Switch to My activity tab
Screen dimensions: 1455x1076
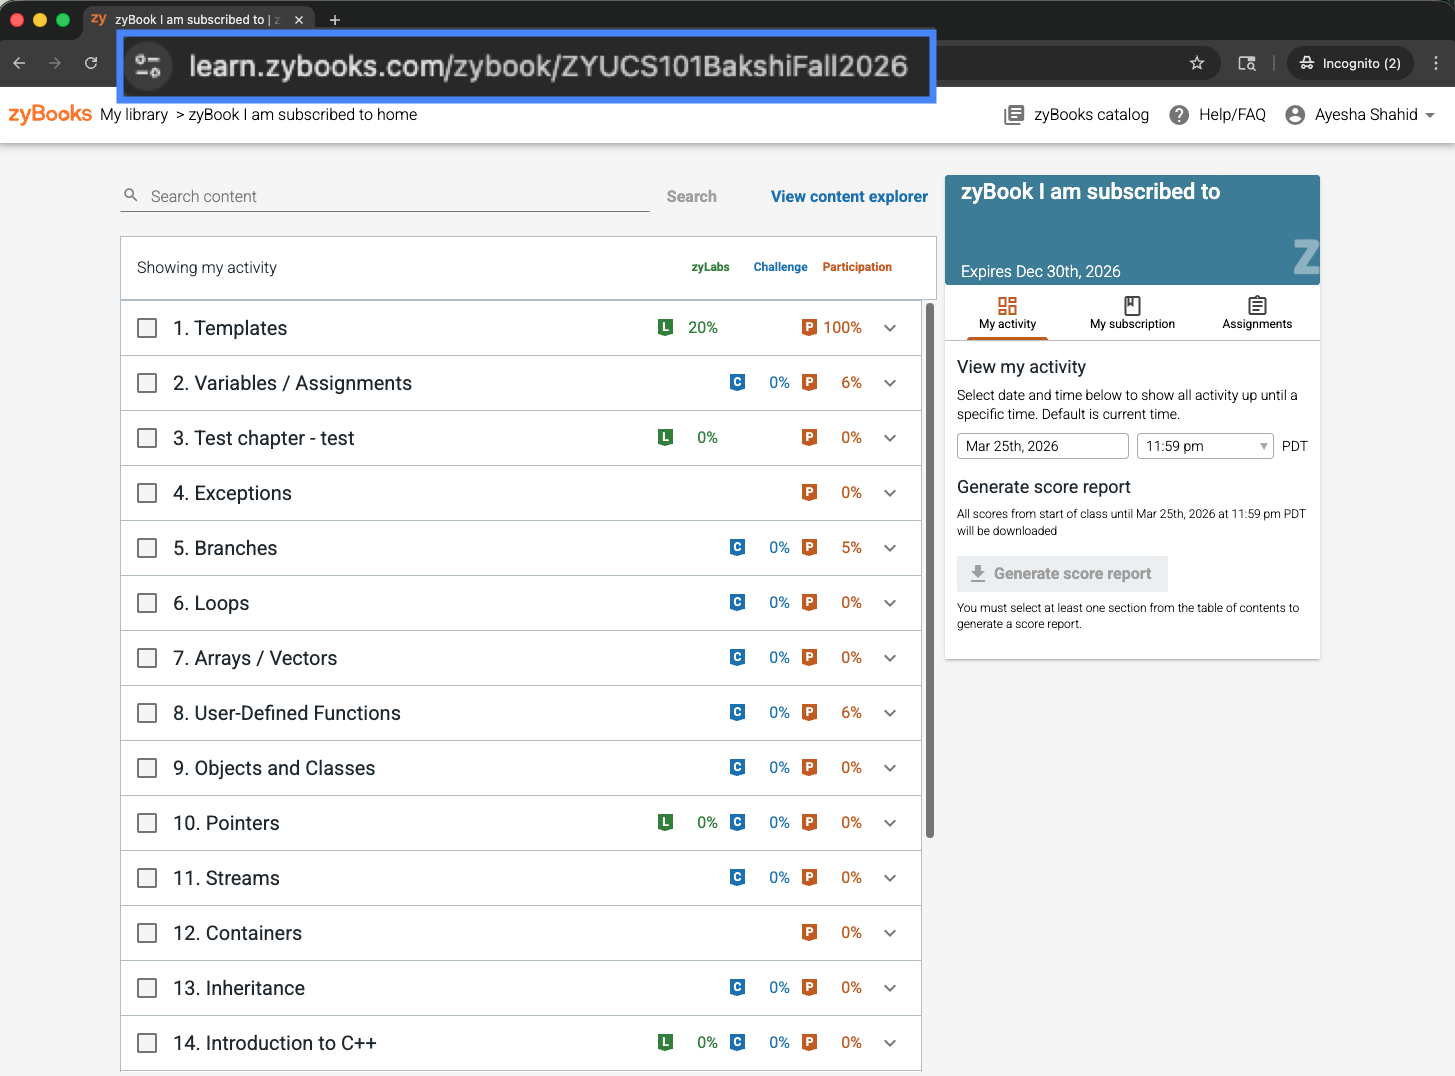tap(1007, 313)
